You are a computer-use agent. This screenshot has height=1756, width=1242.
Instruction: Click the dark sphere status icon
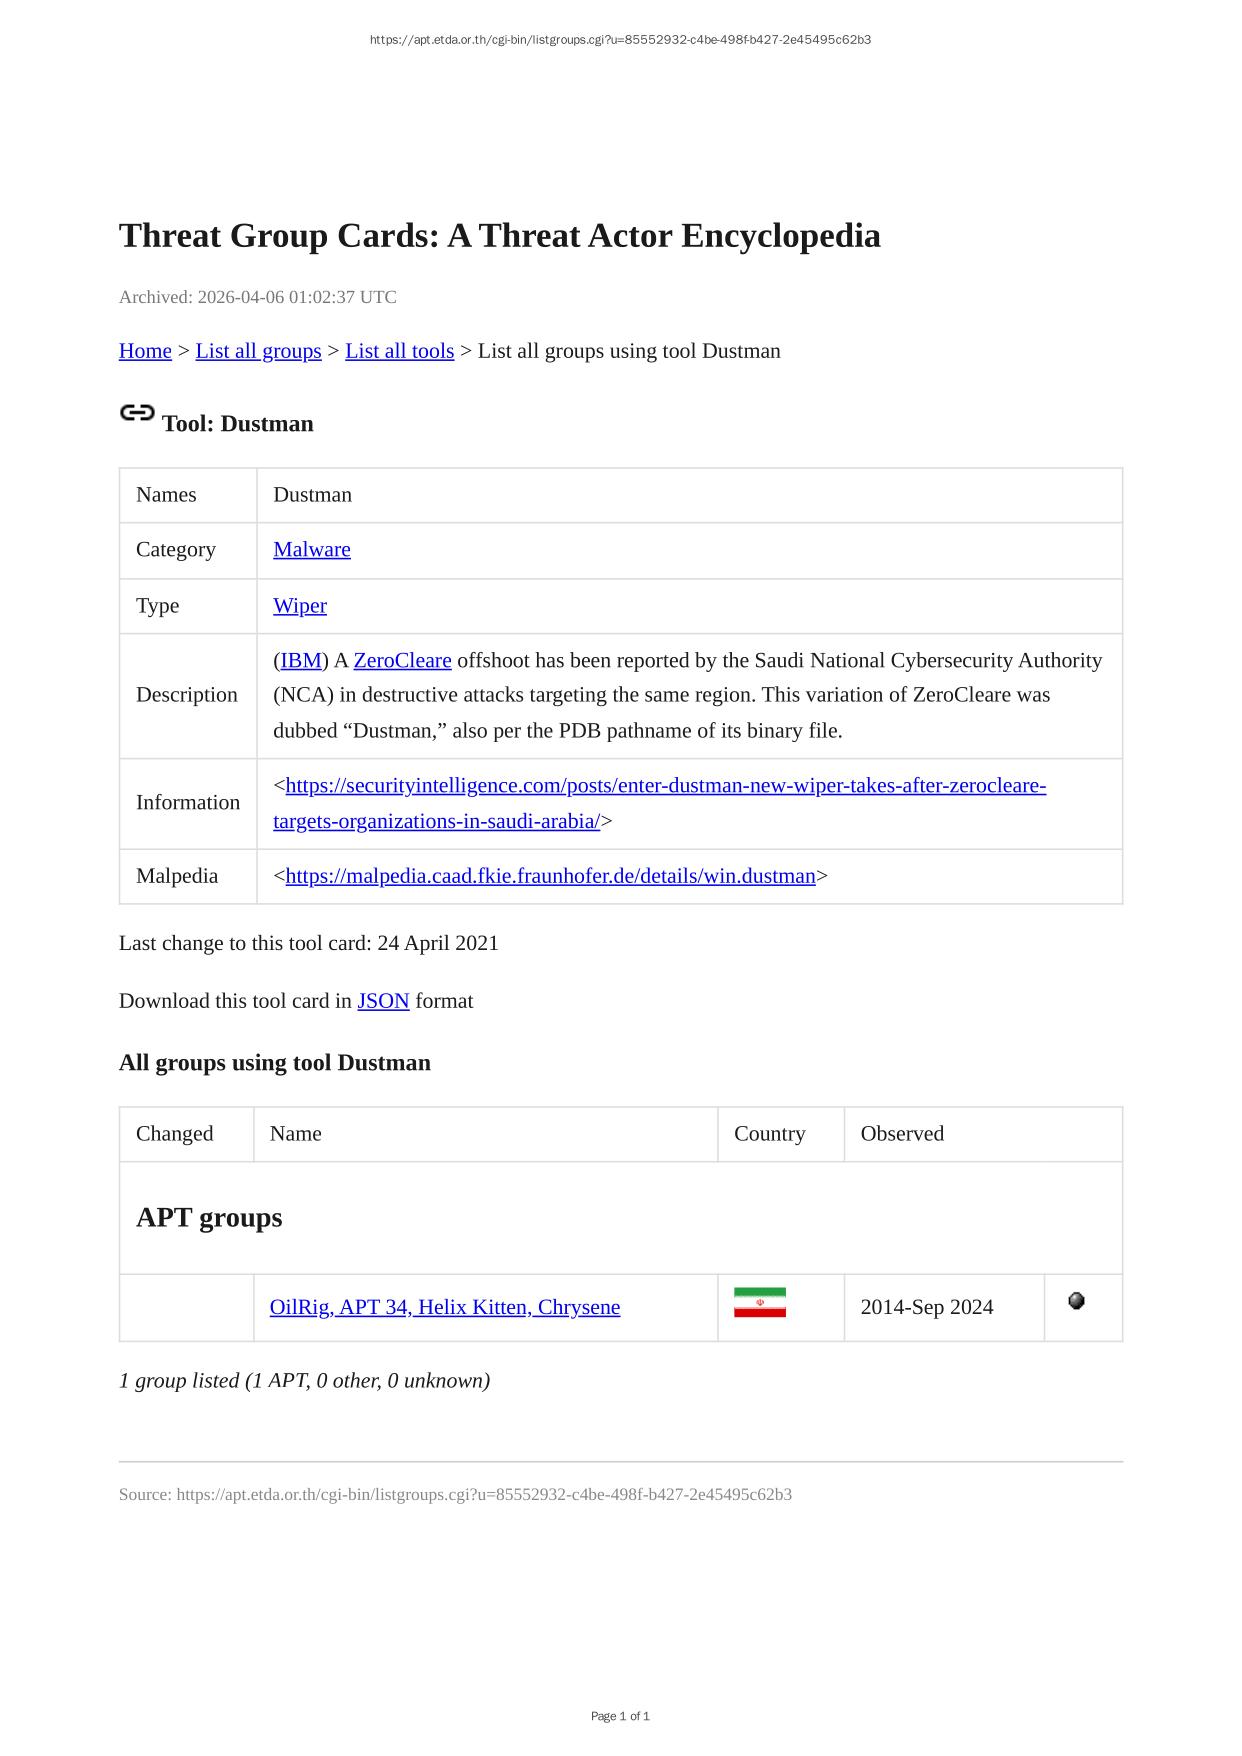(x=1076, y=1301)
